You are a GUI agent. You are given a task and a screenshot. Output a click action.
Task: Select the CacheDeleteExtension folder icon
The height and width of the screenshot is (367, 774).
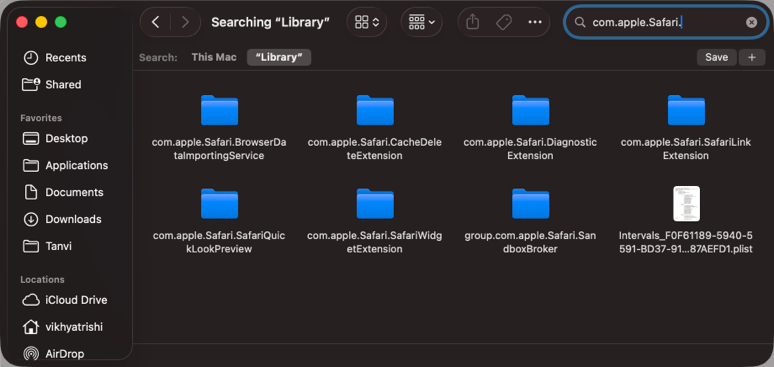coord(375,110)
